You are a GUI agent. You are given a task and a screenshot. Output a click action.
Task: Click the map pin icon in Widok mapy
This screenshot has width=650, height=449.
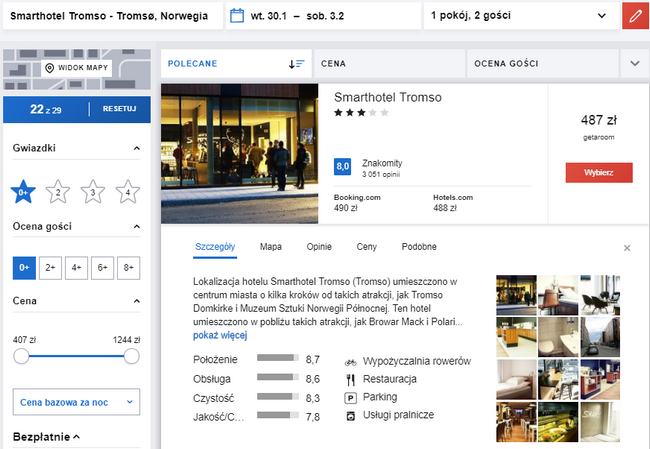[49, 68]
